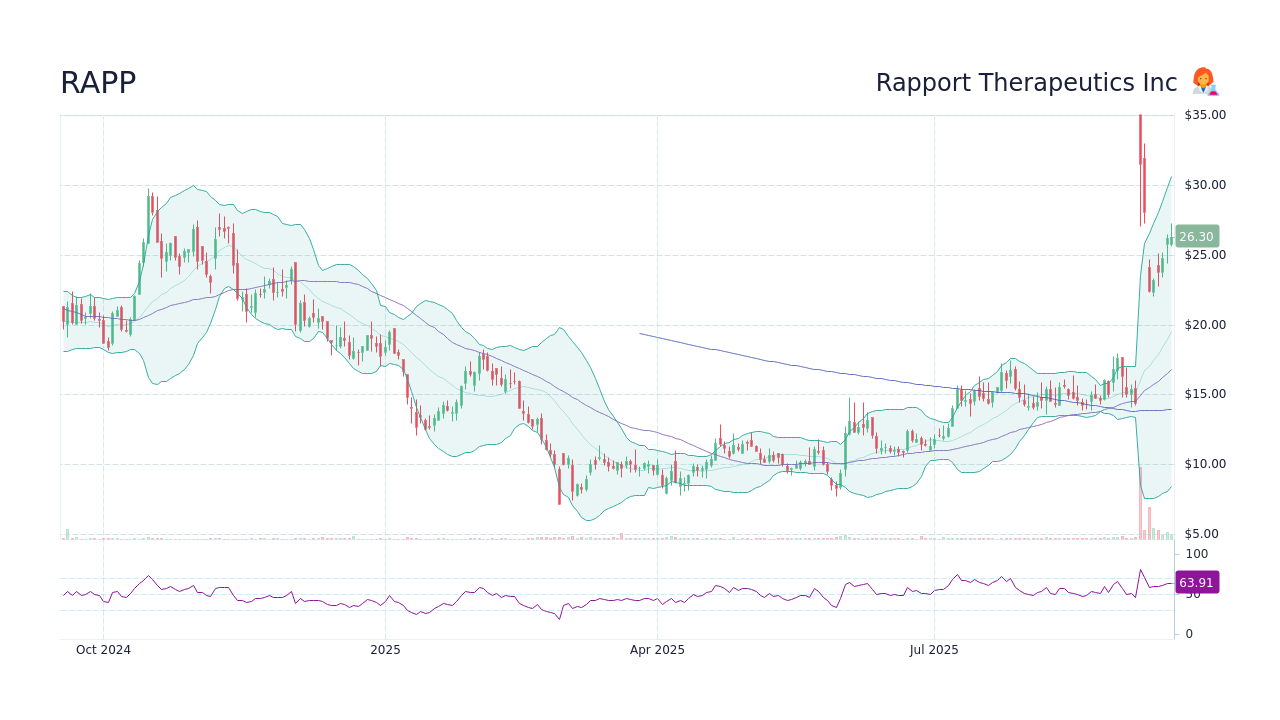Click the 63.91 RSI value badge
Screen dimensions: 1280x720
click(1197, 582)
